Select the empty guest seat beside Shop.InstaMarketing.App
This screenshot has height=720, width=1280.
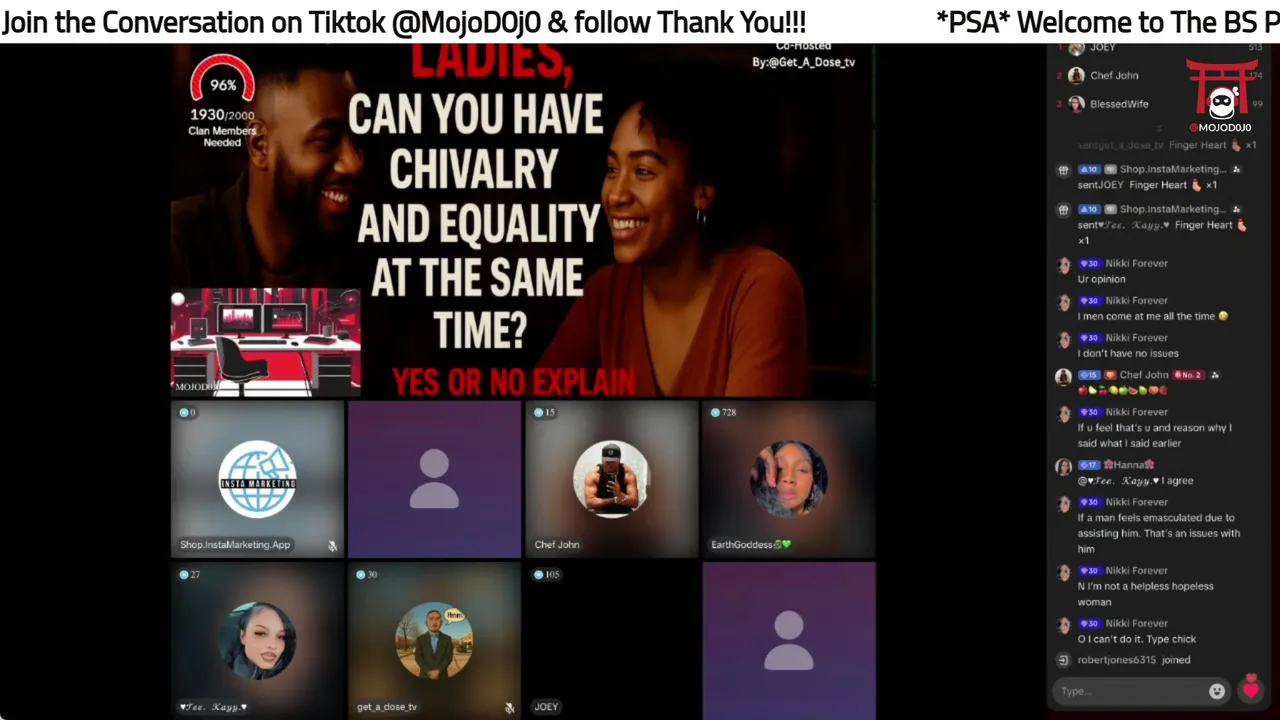point(434,479)
